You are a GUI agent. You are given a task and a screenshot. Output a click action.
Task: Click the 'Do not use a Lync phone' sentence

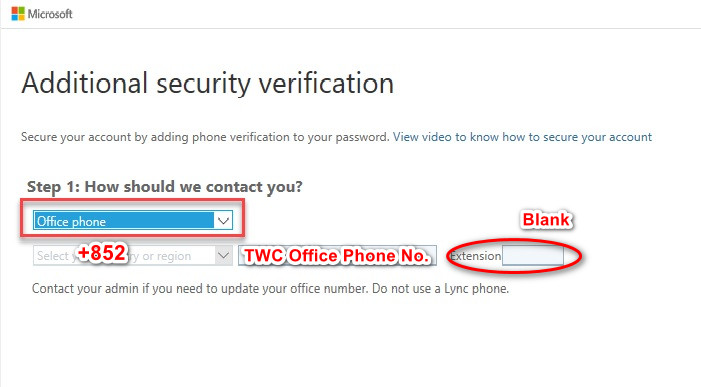440,288
